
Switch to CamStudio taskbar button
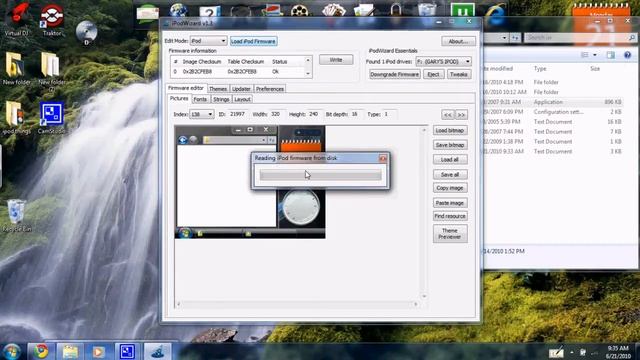coord(127,351)
